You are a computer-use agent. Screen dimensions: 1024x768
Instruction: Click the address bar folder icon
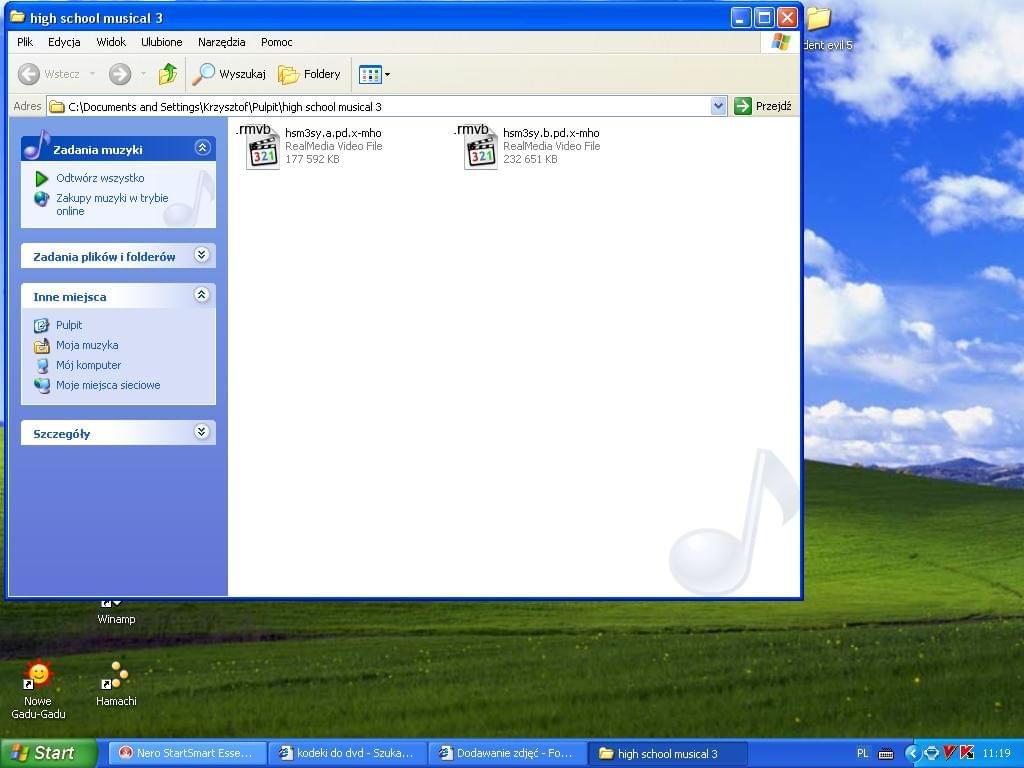(57, 106)
